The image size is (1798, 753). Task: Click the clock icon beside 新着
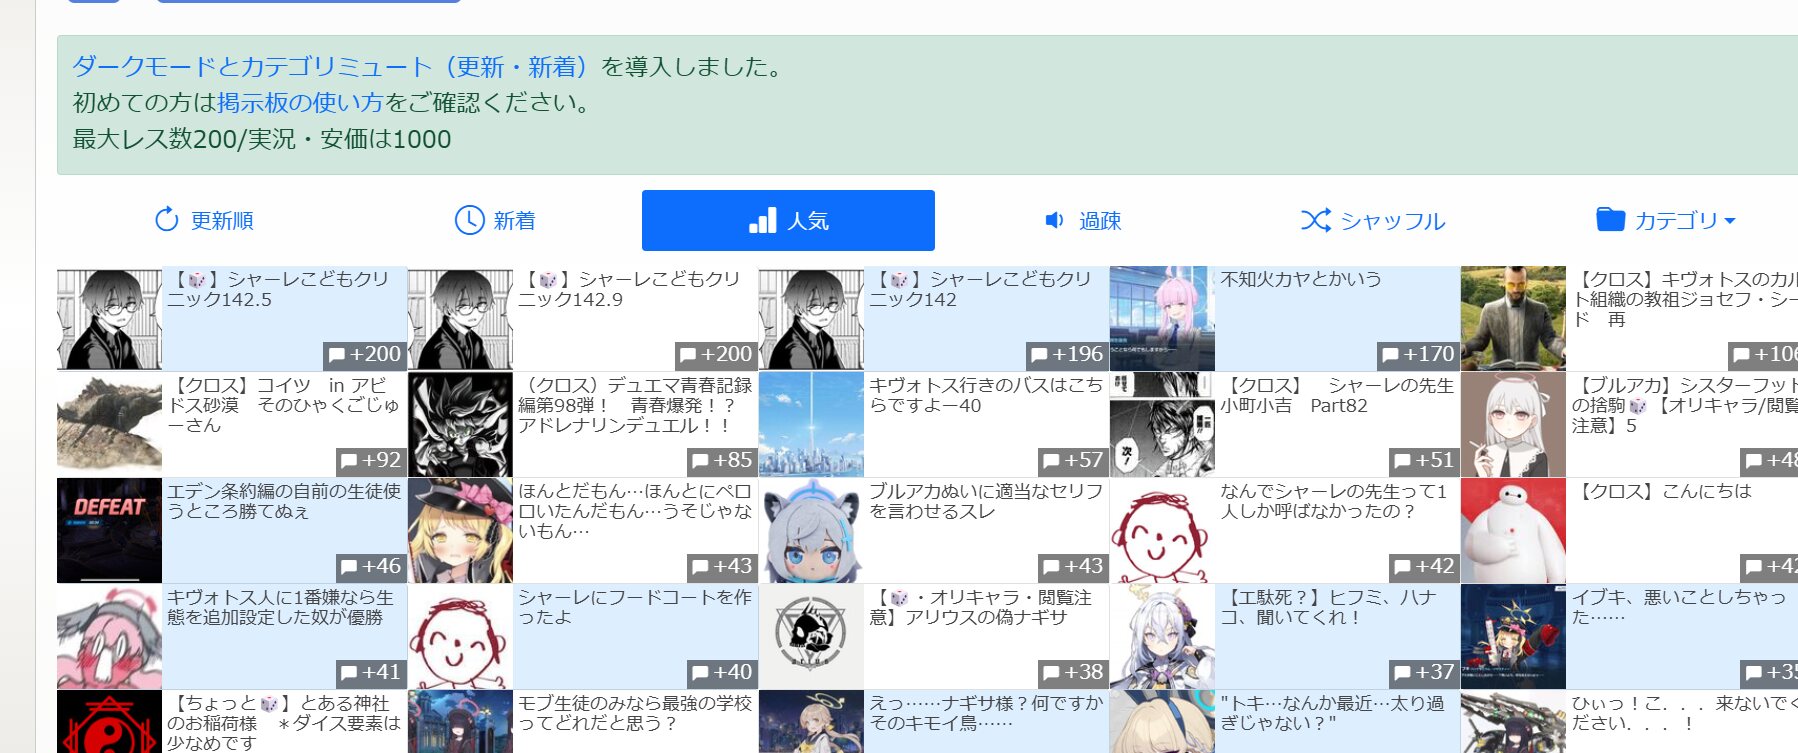(469, 220)
